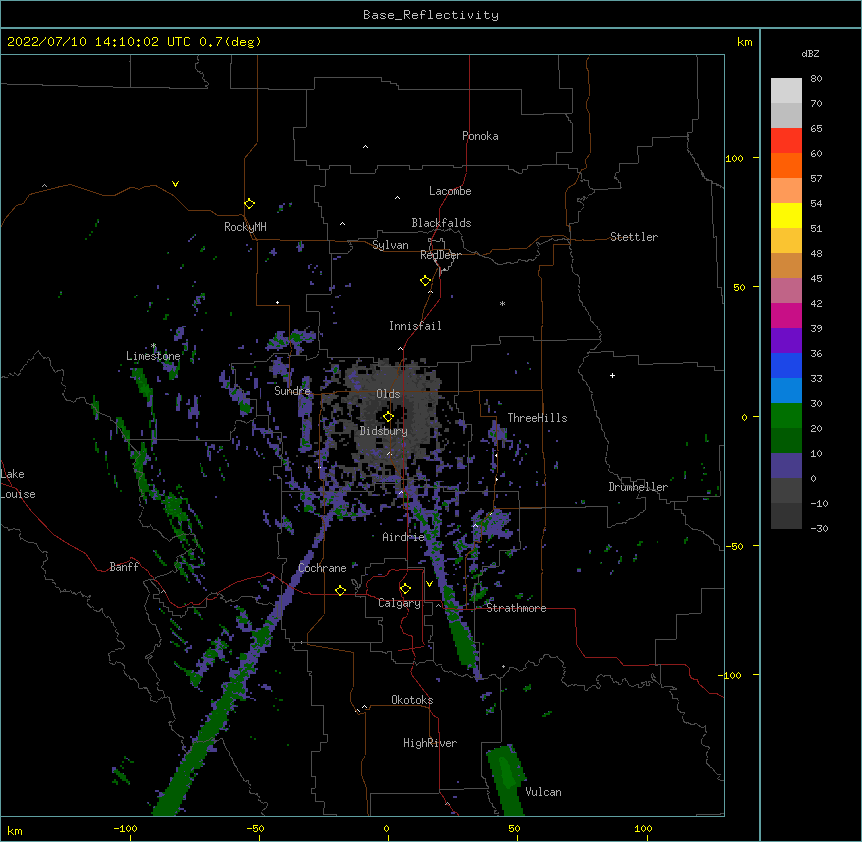Click the HighRiver label
This screenshot has height=842, width=862.
pyautogui.click(x=430, y=743)
